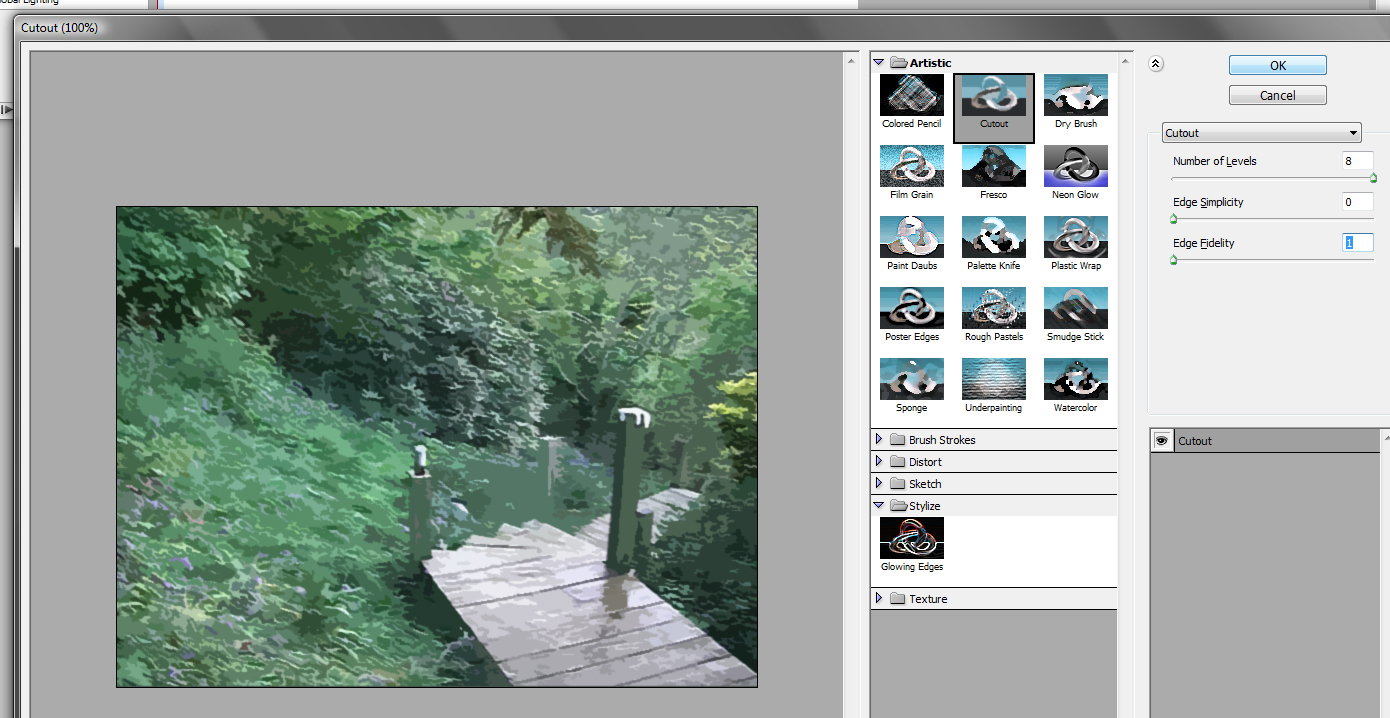Toggle the Cutout effect layer eye icon
The width and height of the screenshot is (1390, 718).
coord(1162,441)
